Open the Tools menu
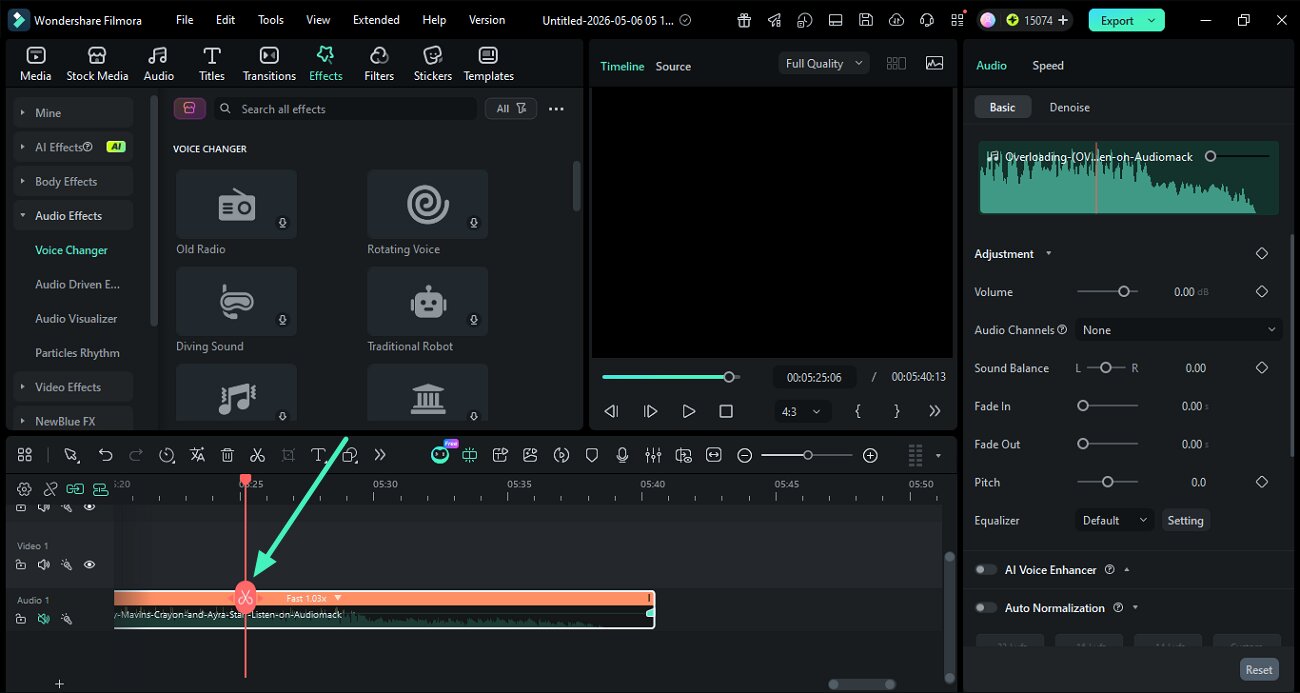The width and height of the screenshot is (1300, 693). click(271, 20)
